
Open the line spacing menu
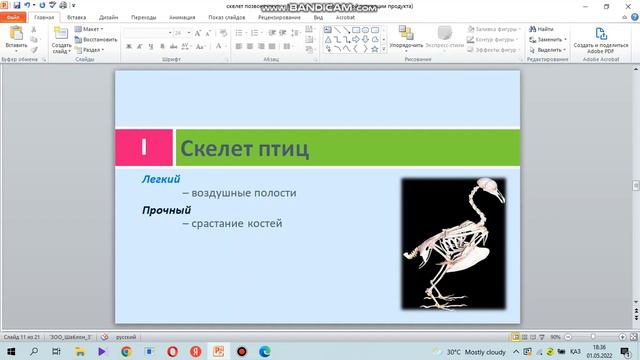tap(296, 33)
